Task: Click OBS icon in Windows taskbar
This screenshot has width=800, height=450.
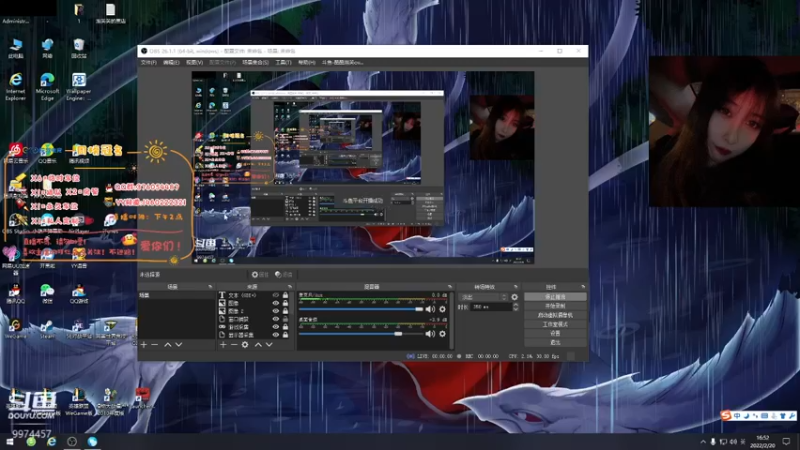Action: tap(72, 441)
